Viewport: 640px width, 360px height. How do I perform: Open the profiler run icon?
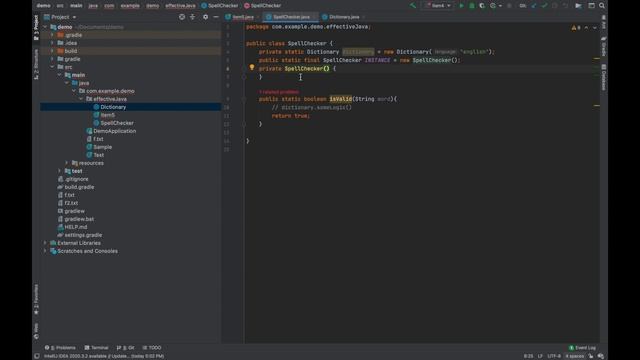493,6
